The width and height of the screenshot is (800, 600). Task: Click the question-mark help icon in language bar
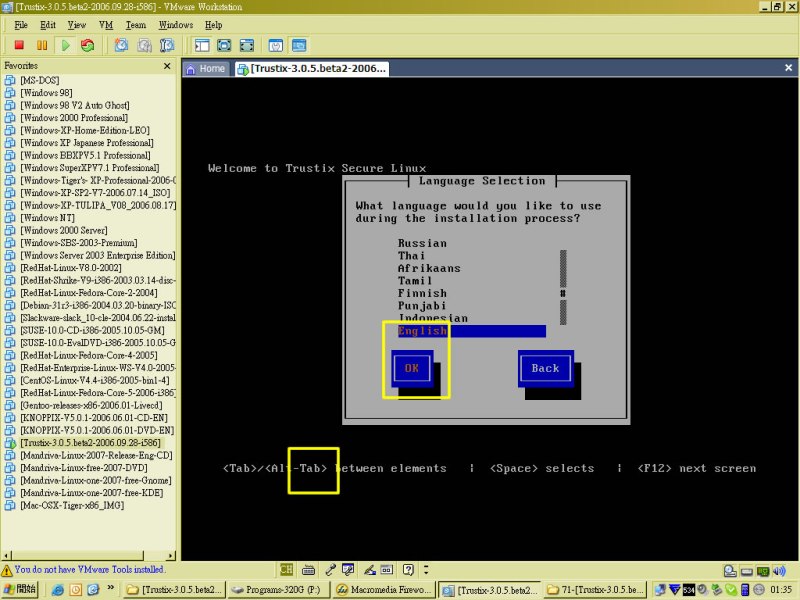click(408, 569)
